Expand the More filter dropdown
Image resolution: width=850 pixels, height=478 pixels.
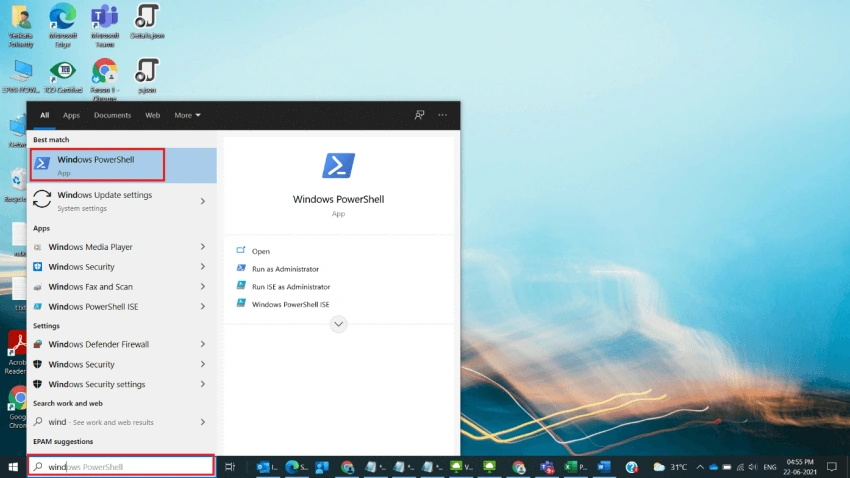point(187,115)
